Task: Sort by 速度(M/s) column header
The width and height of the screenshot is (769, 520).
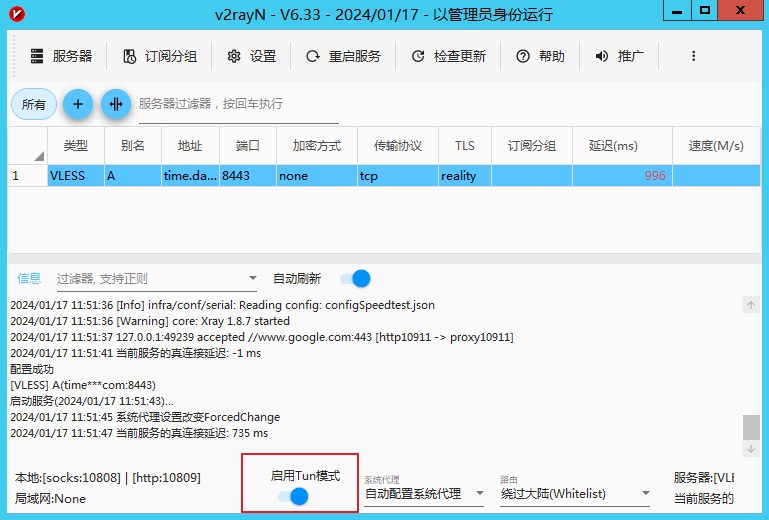Action: (x=716, y=146)
